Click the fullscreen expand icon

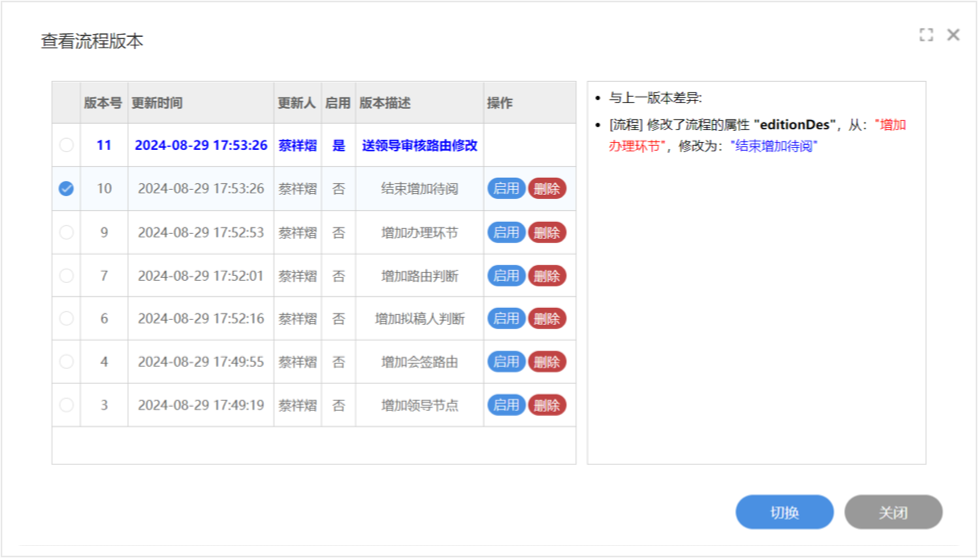coord(926,35)
